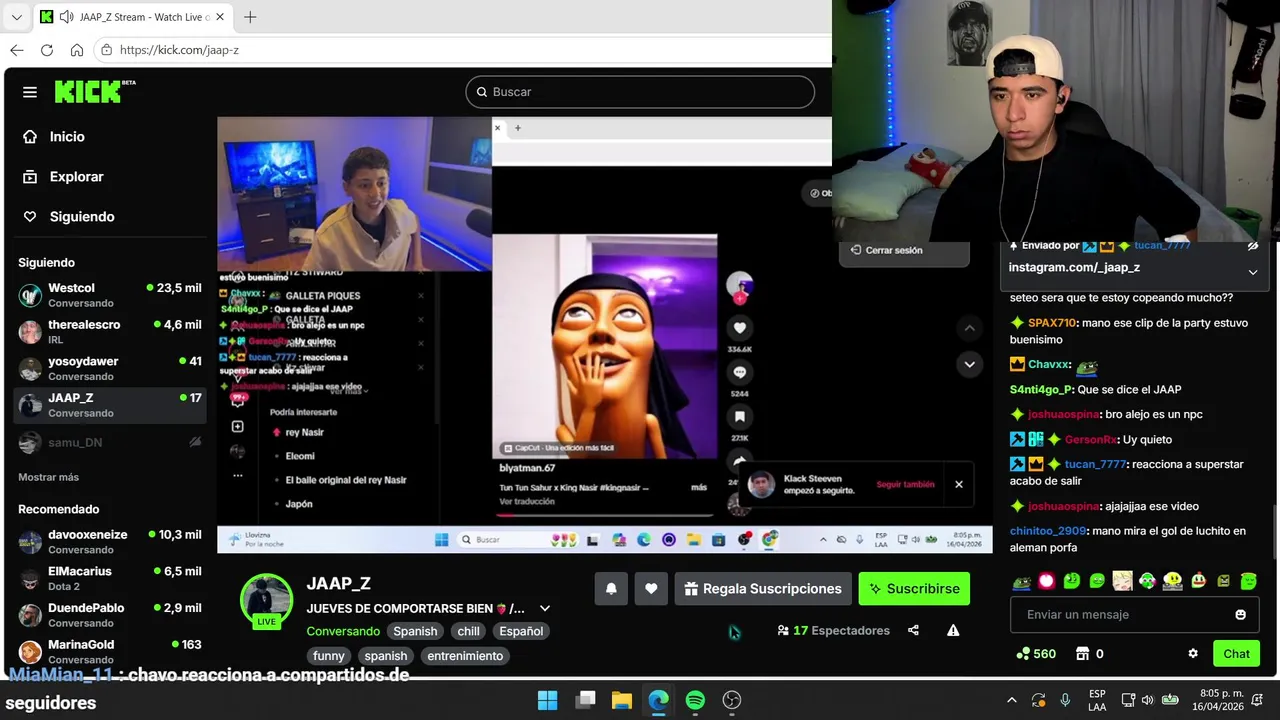Click the kick.com/jaap-z address bar
Viewport: 1280px width, 720px height.
pyautogui.click(x=462, y=50)
